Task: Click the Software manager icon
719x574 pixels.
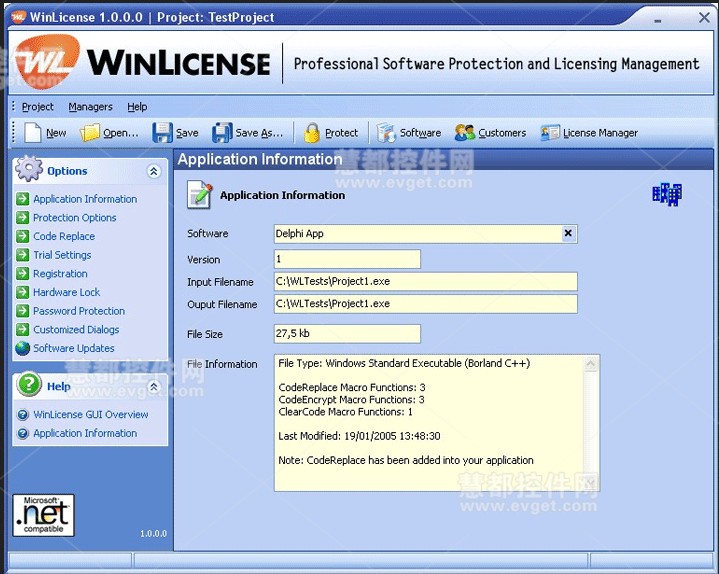Action: point(386,132)
